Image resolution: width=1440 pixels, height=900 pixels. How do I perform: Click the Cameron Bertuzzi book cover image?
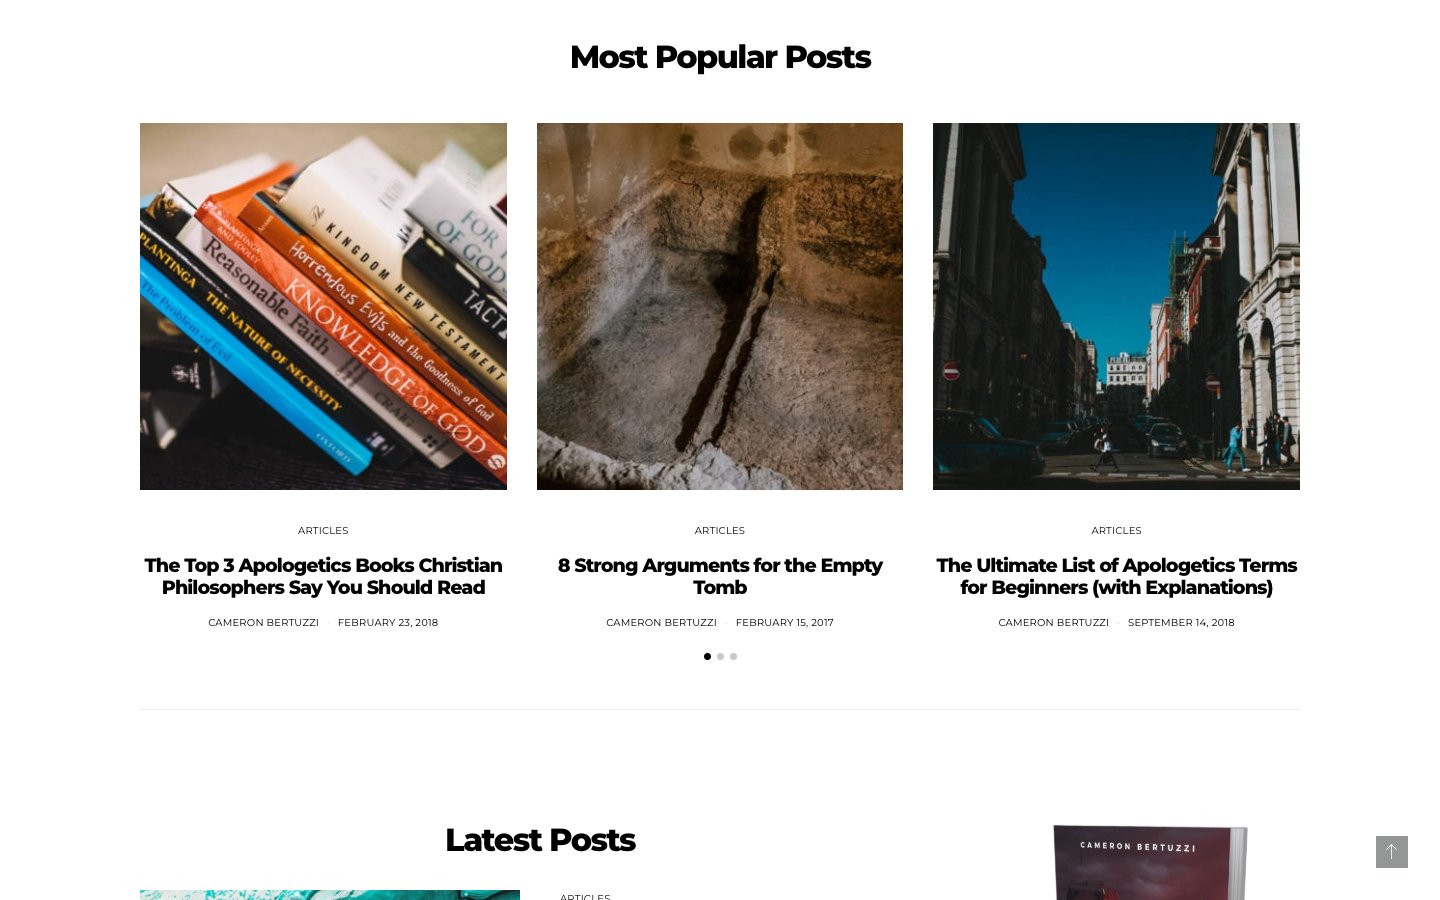[1150, 862]
